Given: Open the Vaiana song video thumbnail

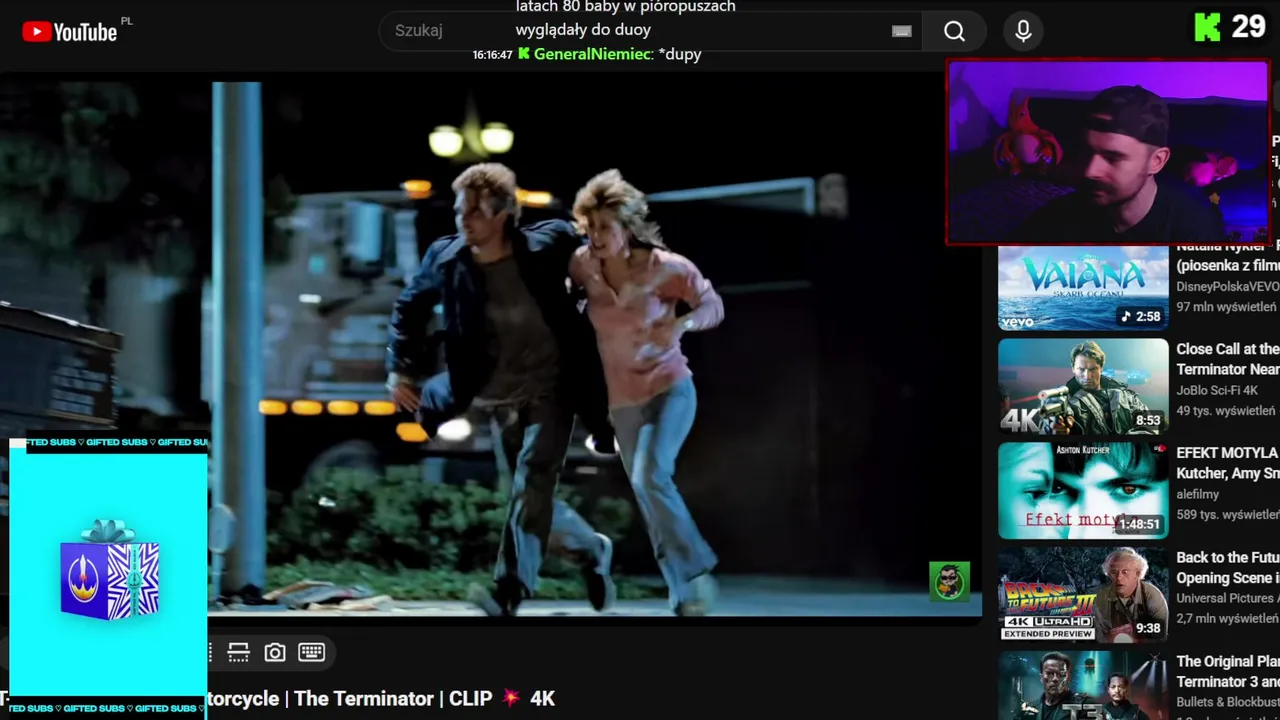Looking at the screenshot, I should click(x=1083, y=288).
